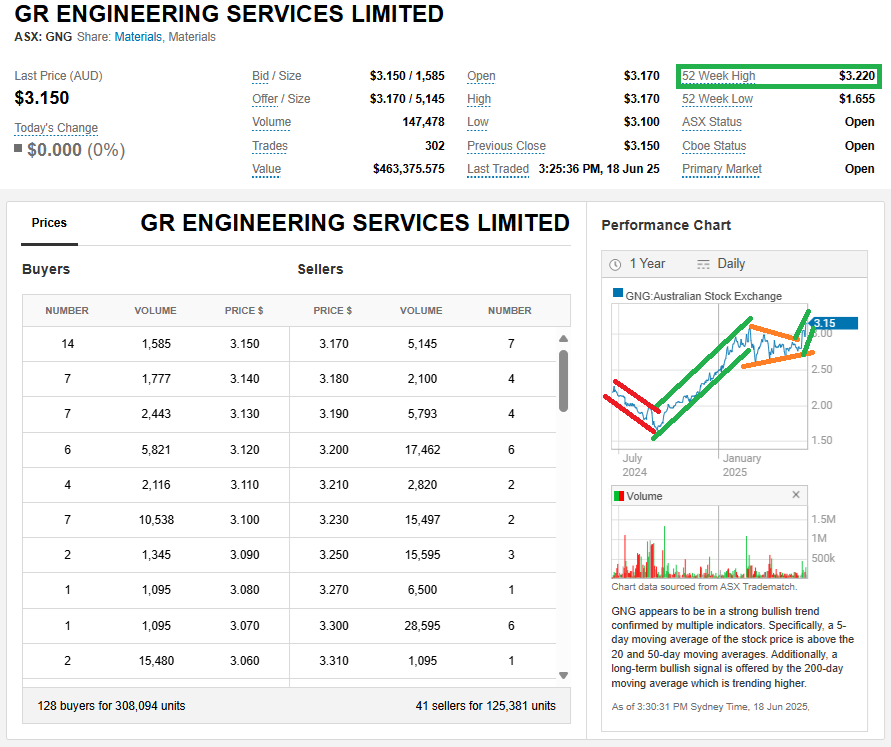Click the ASX Status label
The width and height of the screenshot is (891, 747).
point(711,122)
